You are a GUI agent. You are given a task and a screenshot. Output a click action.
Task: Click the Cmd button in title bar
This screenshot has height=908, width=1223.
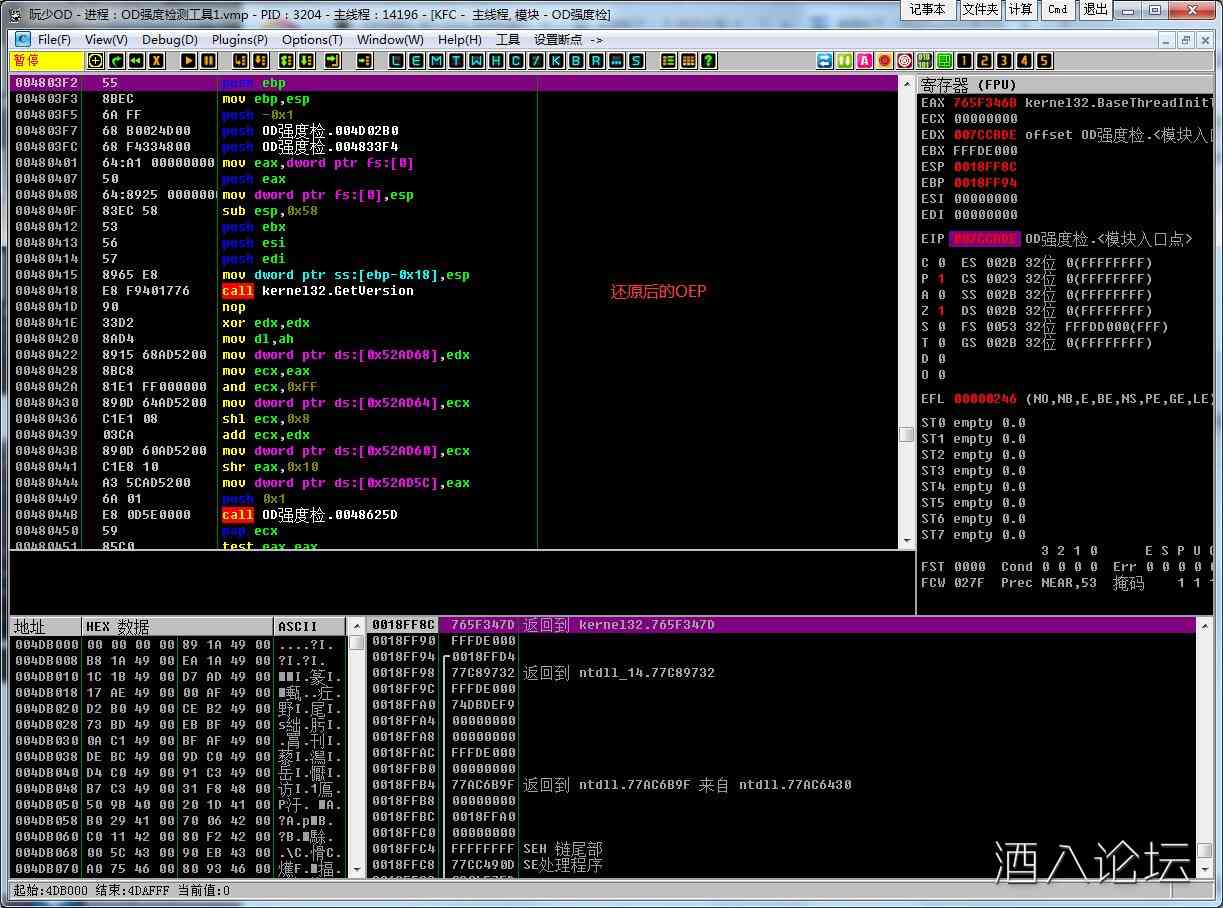click(1057, 10)
